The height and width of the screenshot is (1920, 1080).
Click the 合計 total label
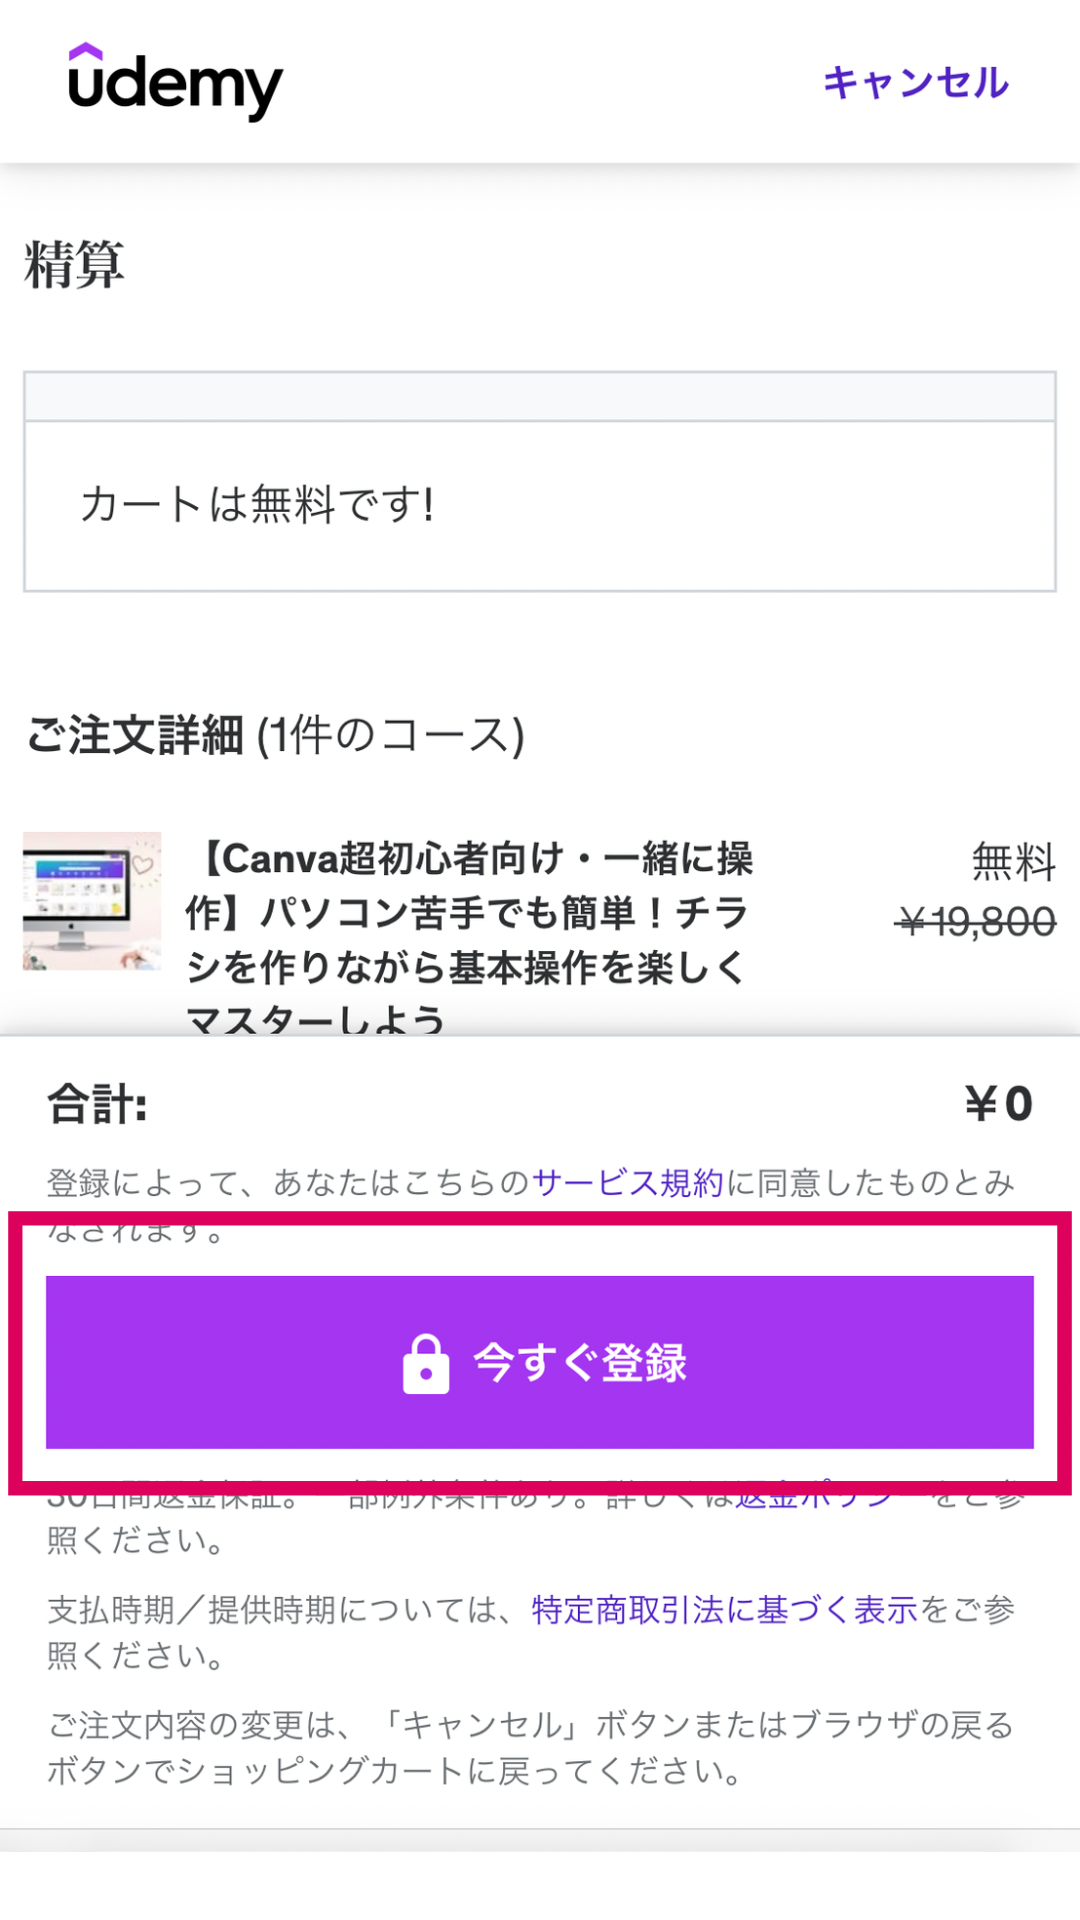point(98,1104)
